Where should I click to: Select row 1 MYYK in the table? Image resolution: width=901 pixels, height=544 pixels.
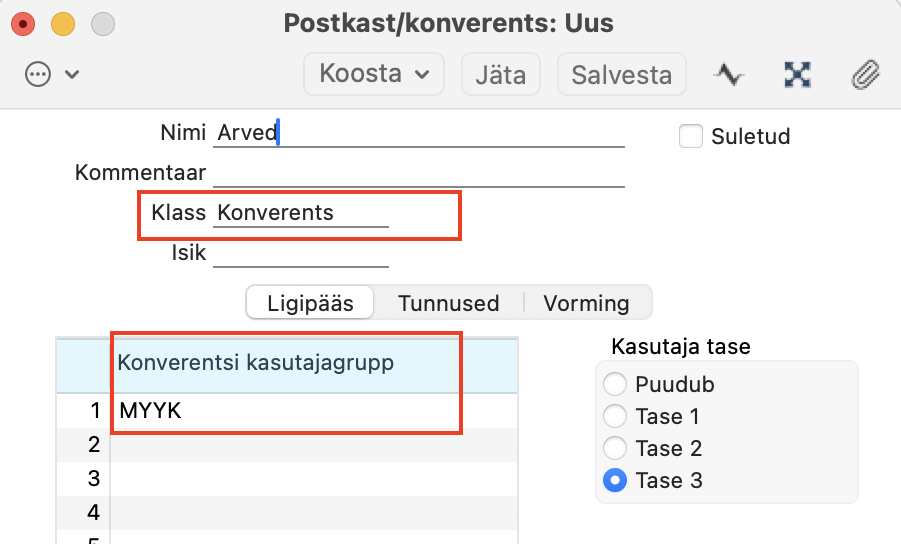pos(300,410)
